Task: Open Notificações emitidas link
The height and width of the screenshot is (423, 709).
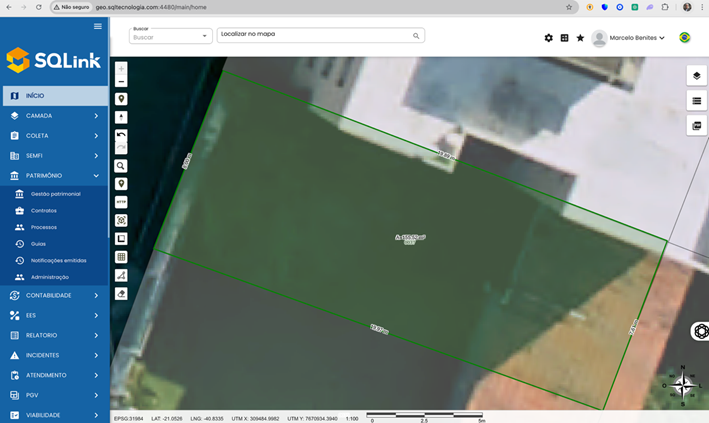Action: point(58,260)
